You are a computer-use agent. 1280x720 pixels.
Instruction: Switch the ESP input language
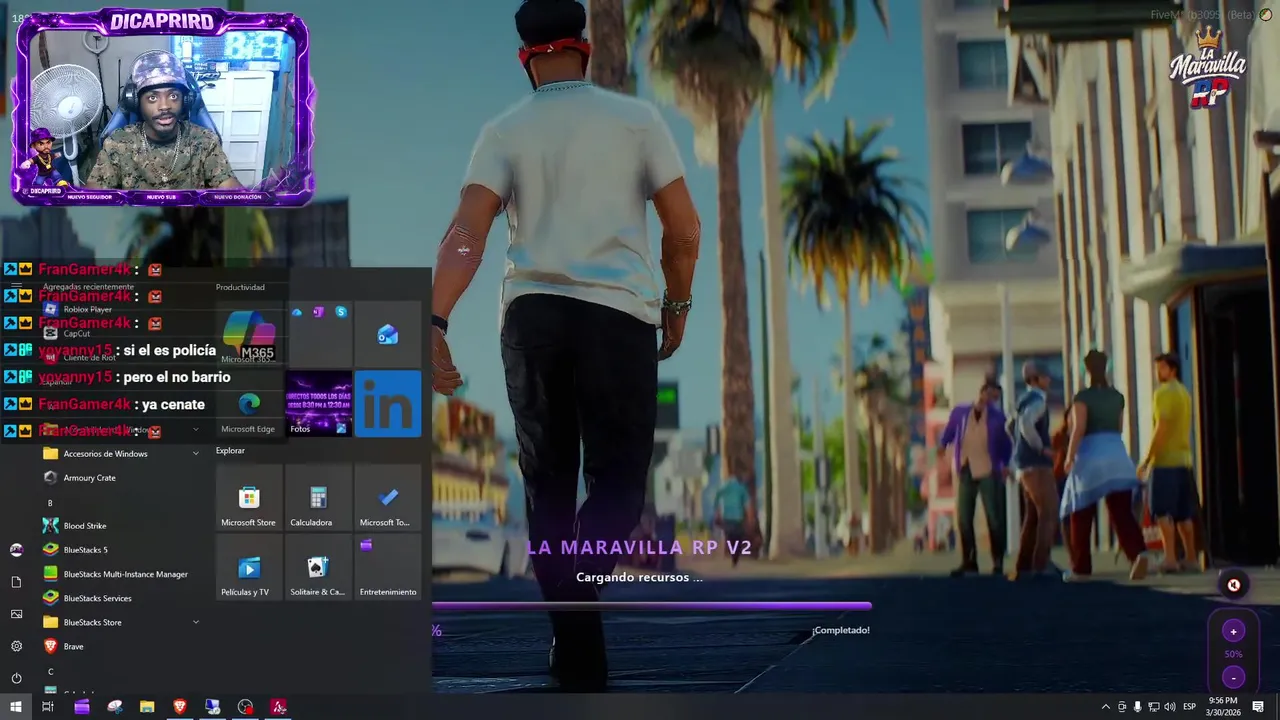(x=1189, y=707)
